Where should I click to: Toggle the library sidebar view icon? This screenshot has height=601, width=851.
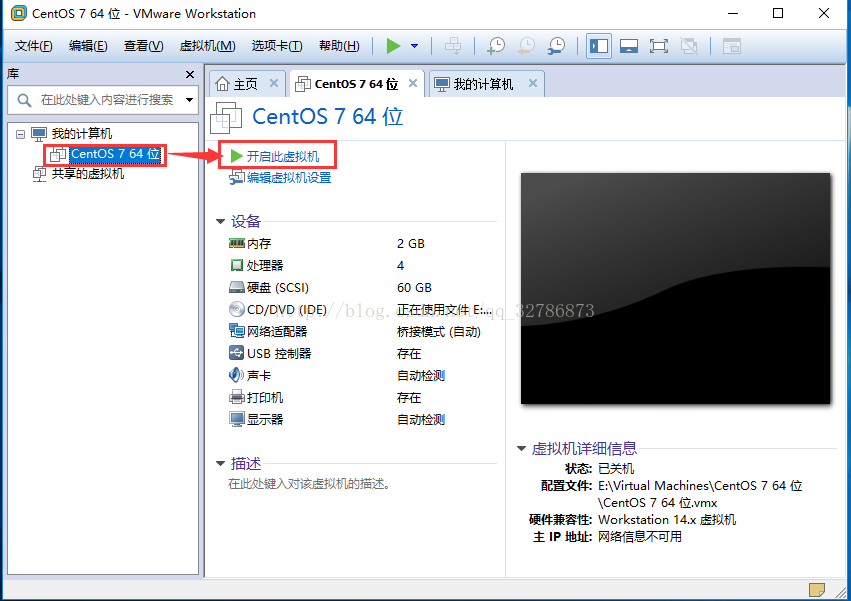tap(599, 46)
